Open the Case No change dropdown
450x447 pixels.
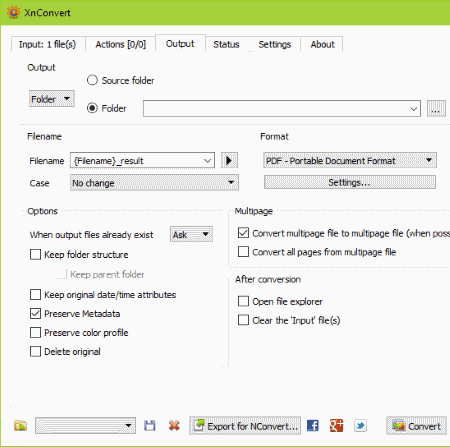[154, 183]
